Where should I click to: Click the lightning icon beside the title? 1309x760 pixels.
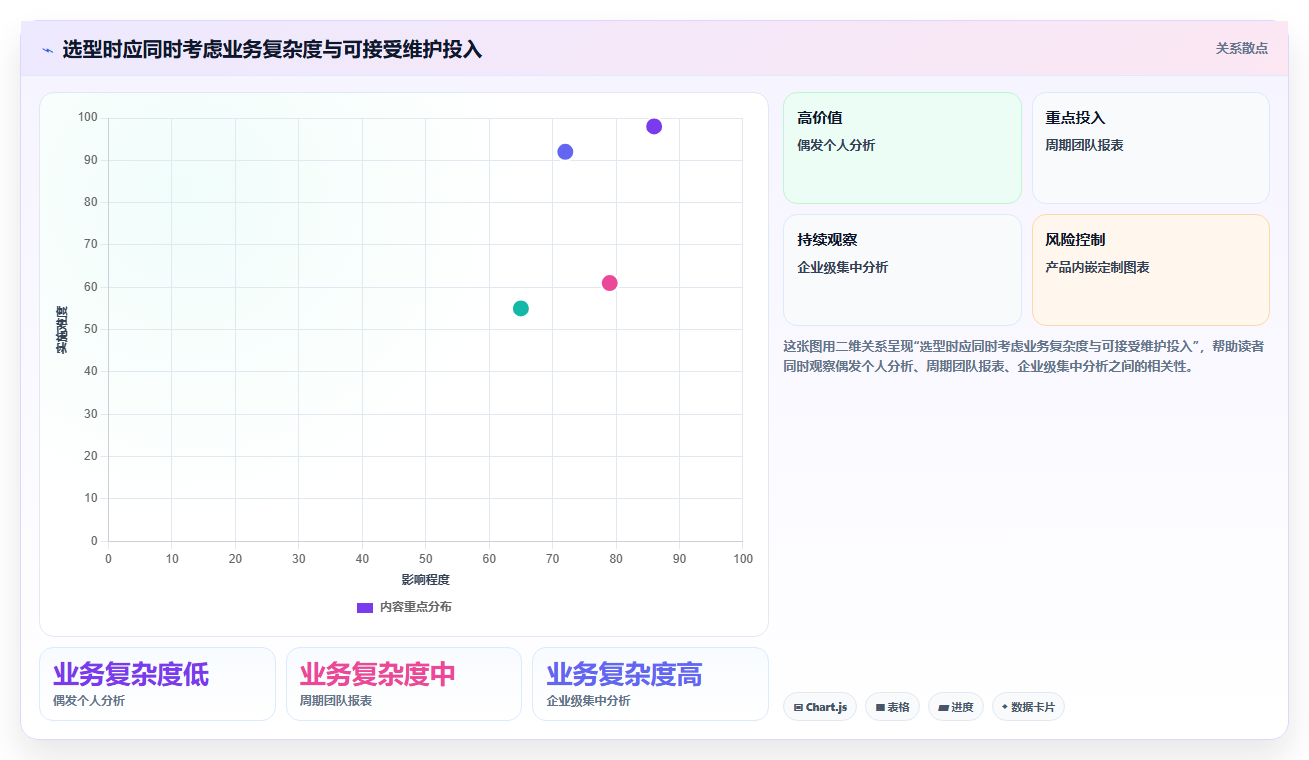coord(47,50)
